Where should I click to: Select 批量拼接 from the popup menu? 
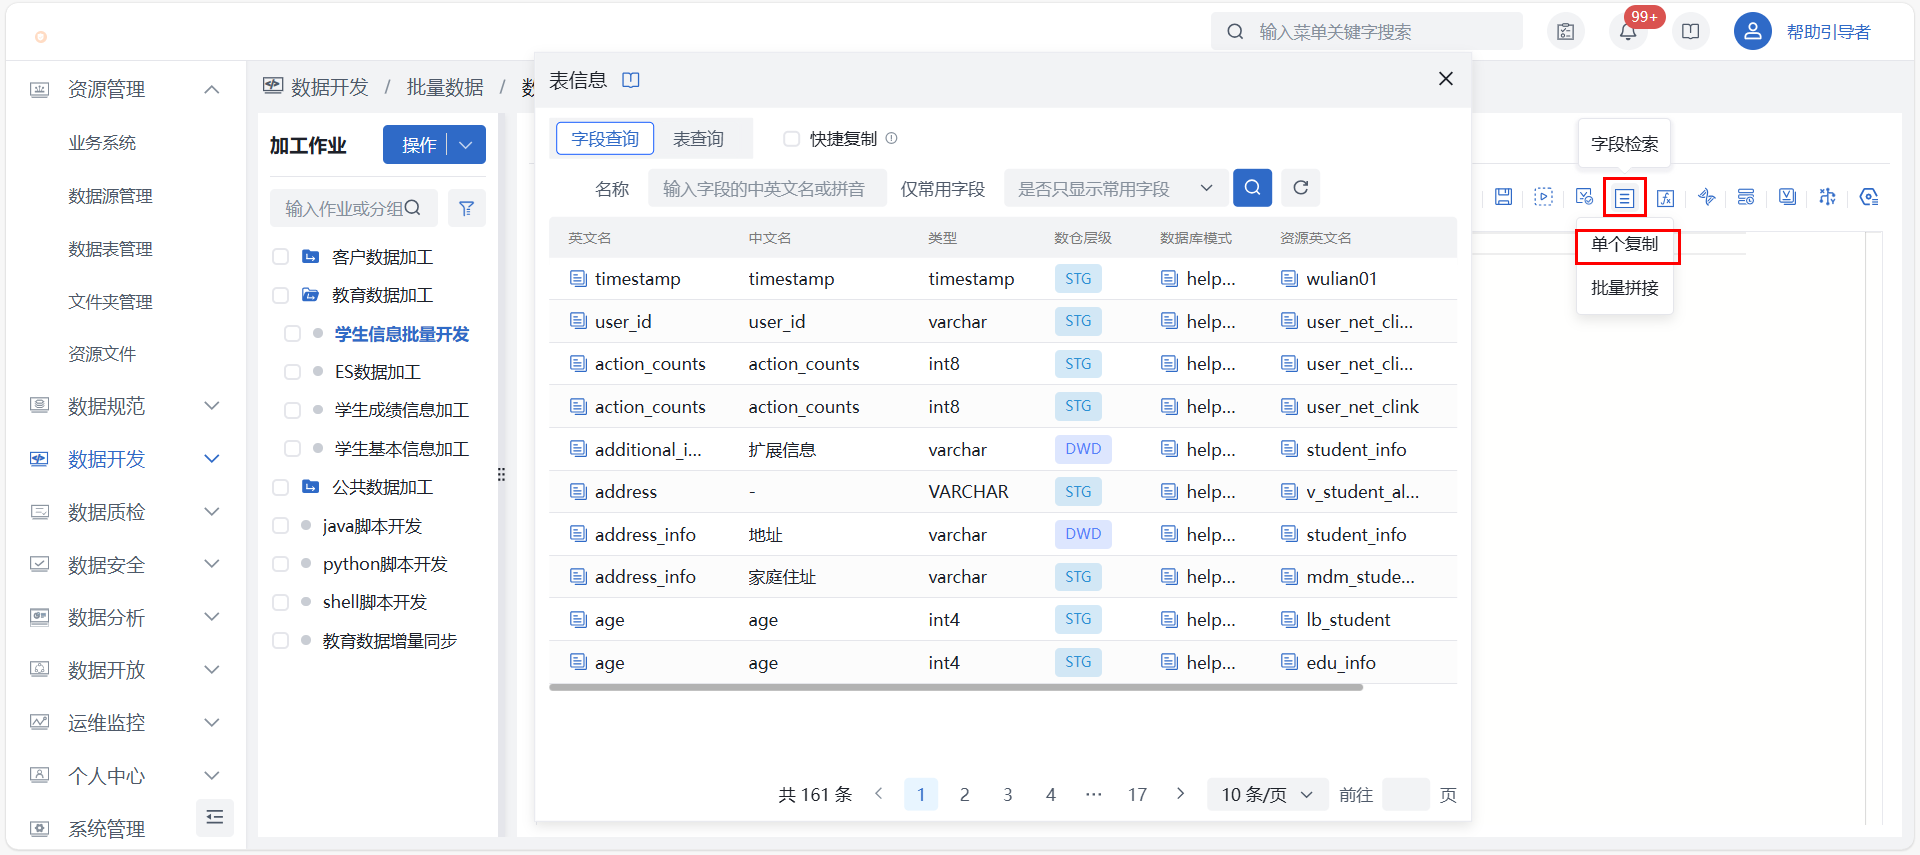[1625, 288]
